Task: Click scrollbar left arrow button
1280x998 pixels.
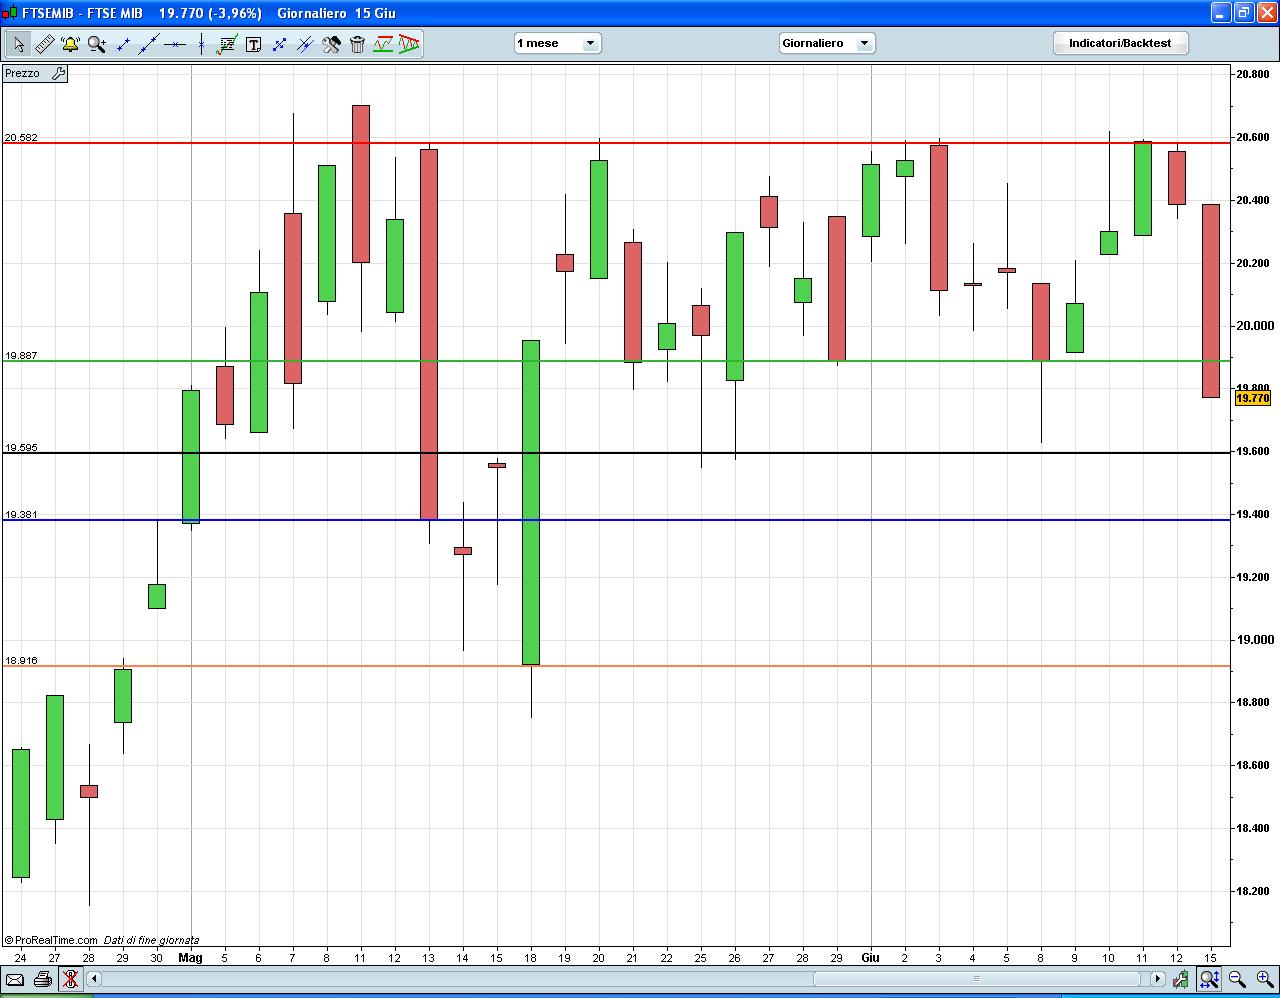Action: click(x=95, y=979)
